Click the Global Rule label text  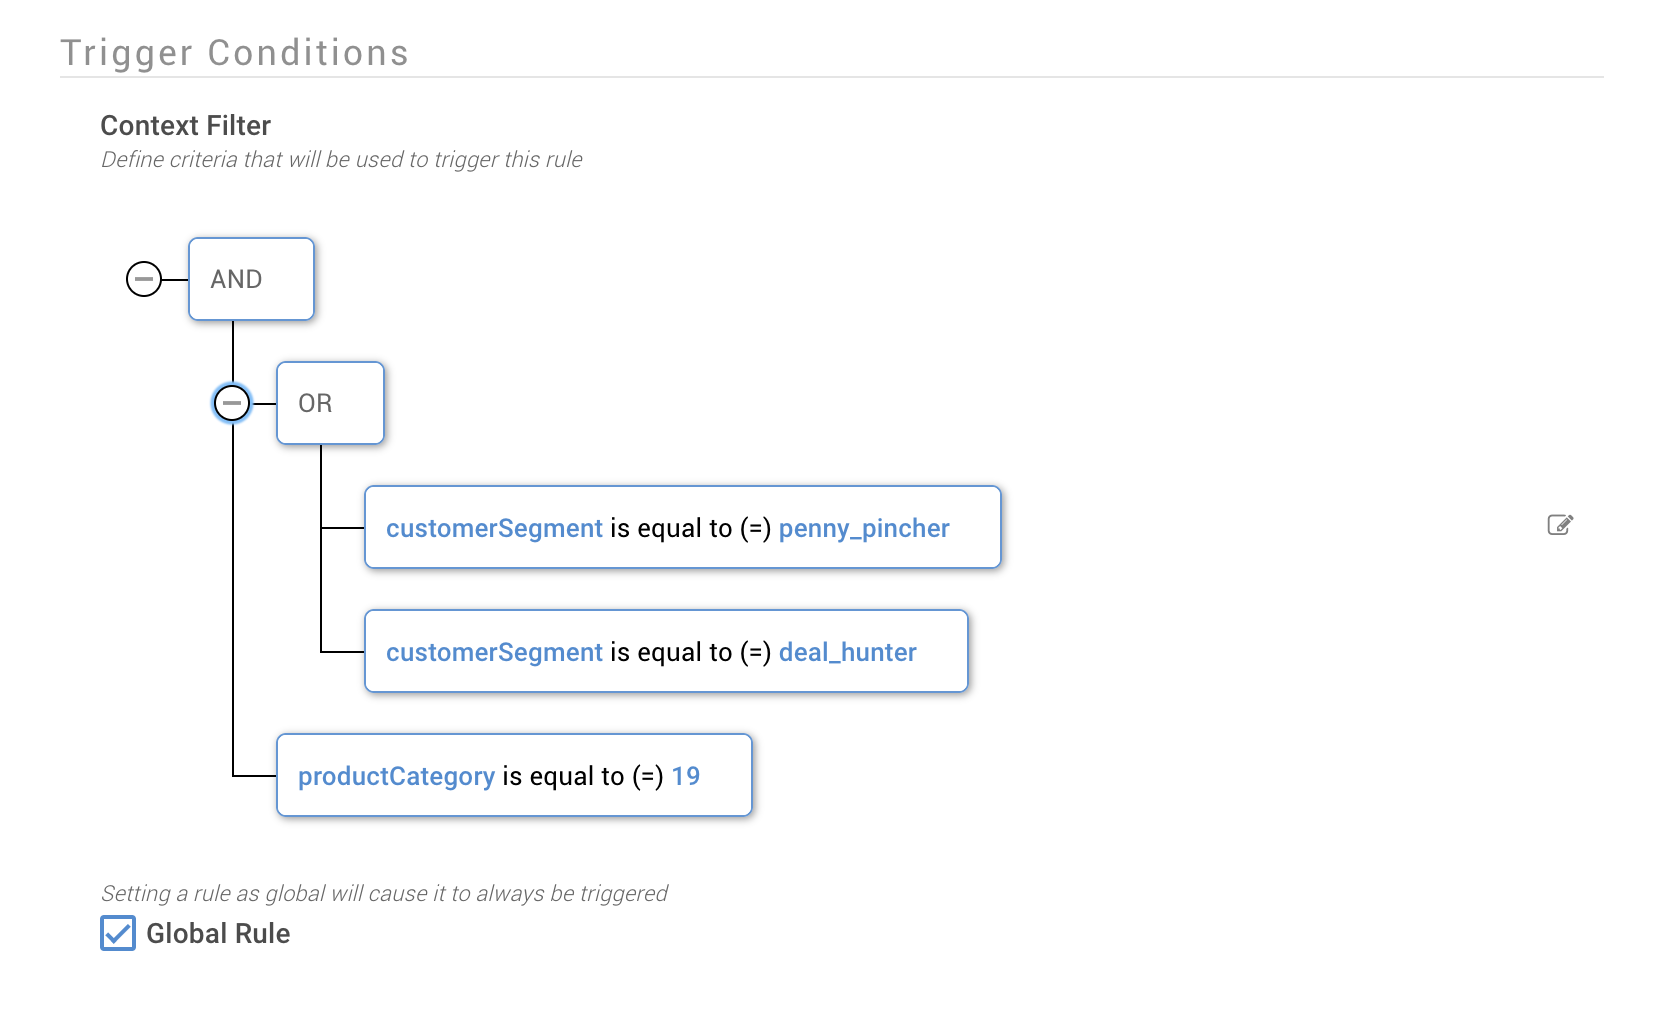(x=218, y=933)
